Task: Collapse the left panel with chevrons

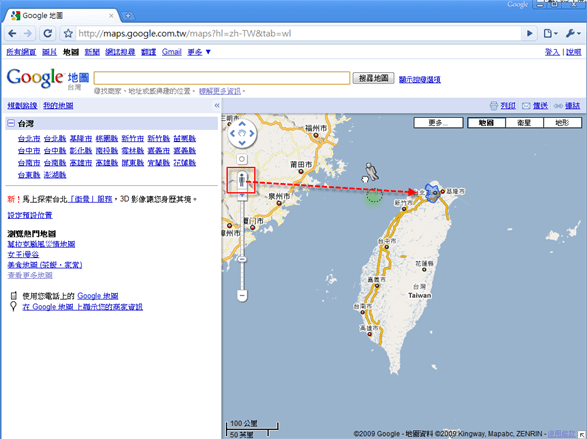Action: [217, 106]
